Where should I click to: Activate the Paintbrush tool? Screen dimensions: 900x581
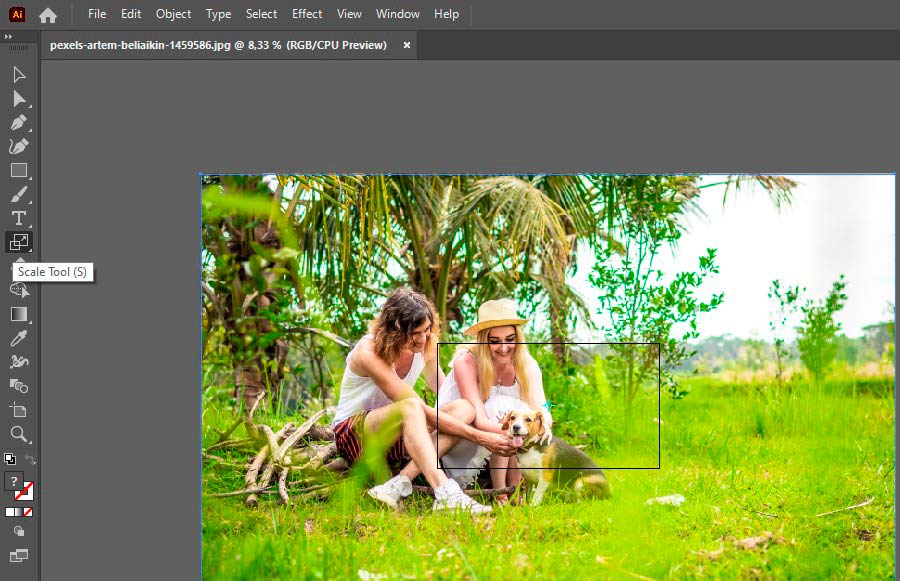tap(19, 195)
